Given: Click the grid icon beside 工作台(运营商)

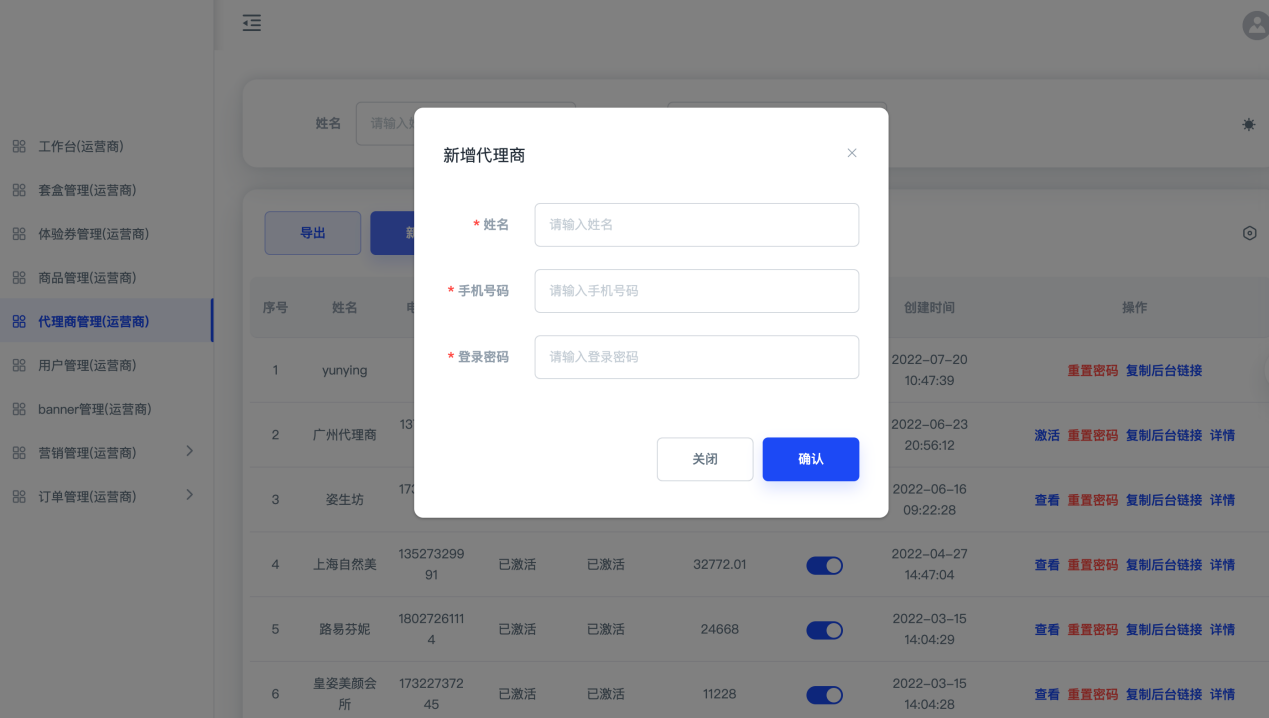Looking at the screenshot, I should [x=19, y=147].
